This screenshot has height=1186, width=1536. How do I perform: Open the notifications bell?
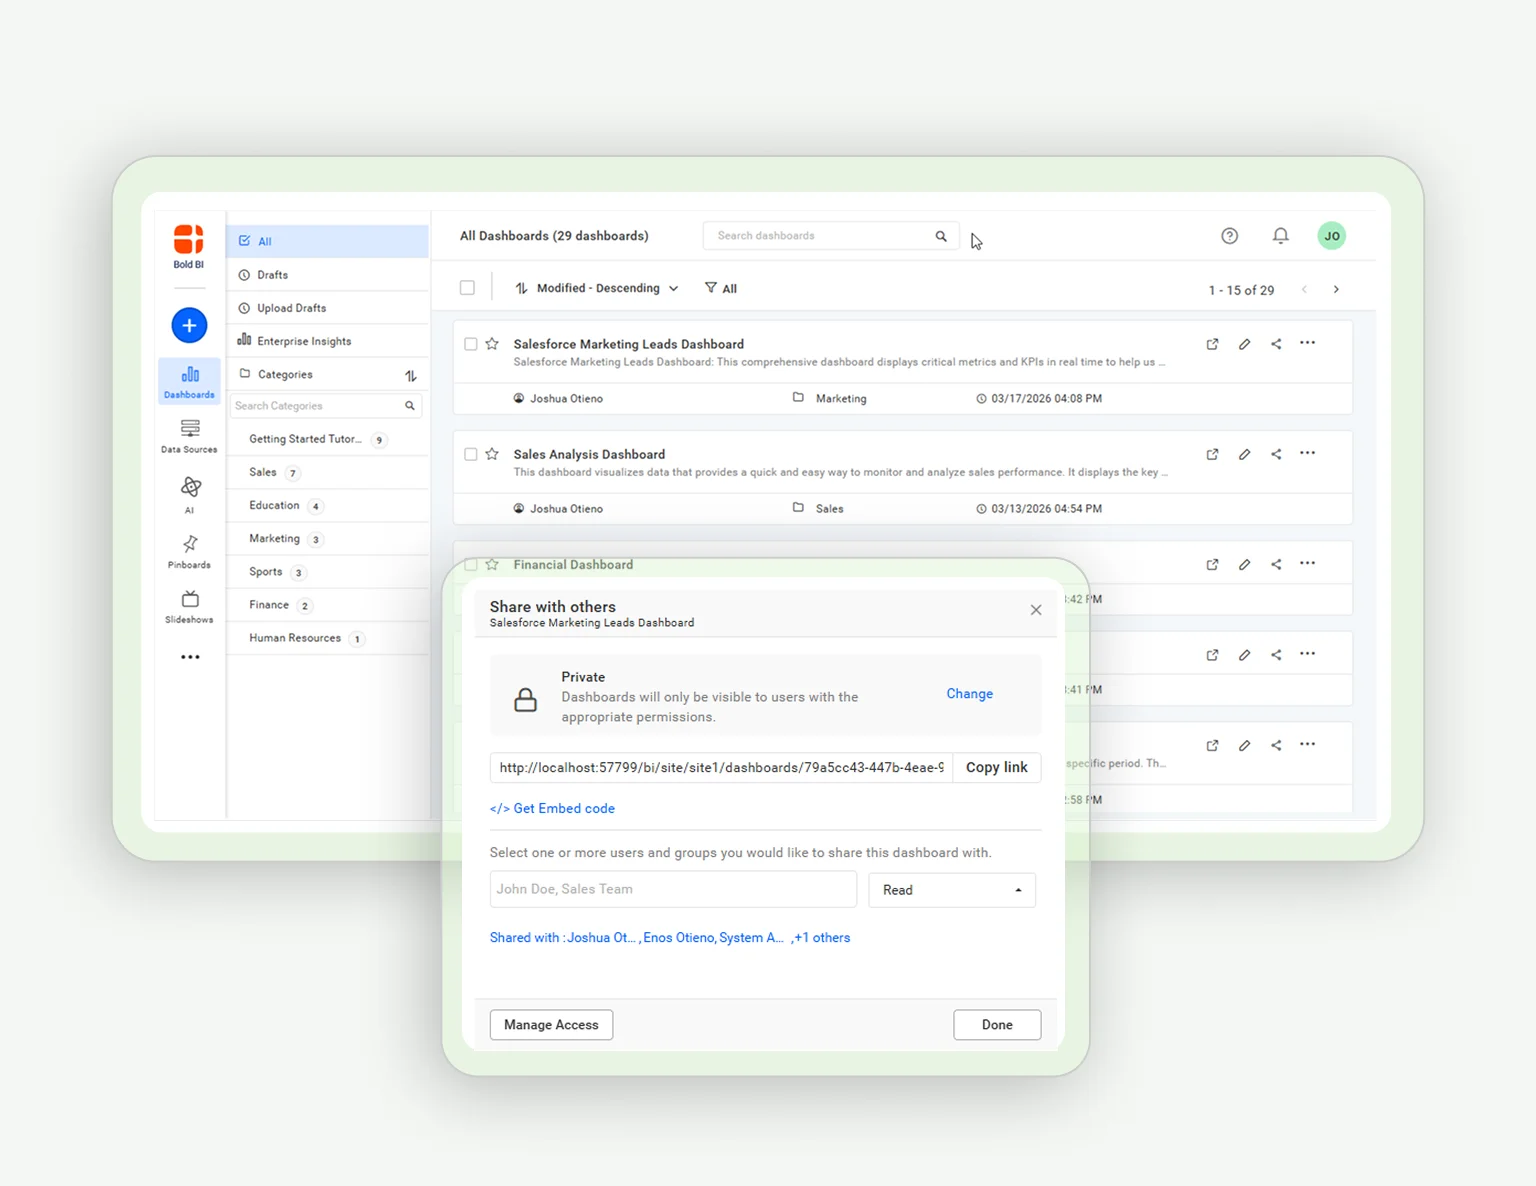click(1281, 236)
